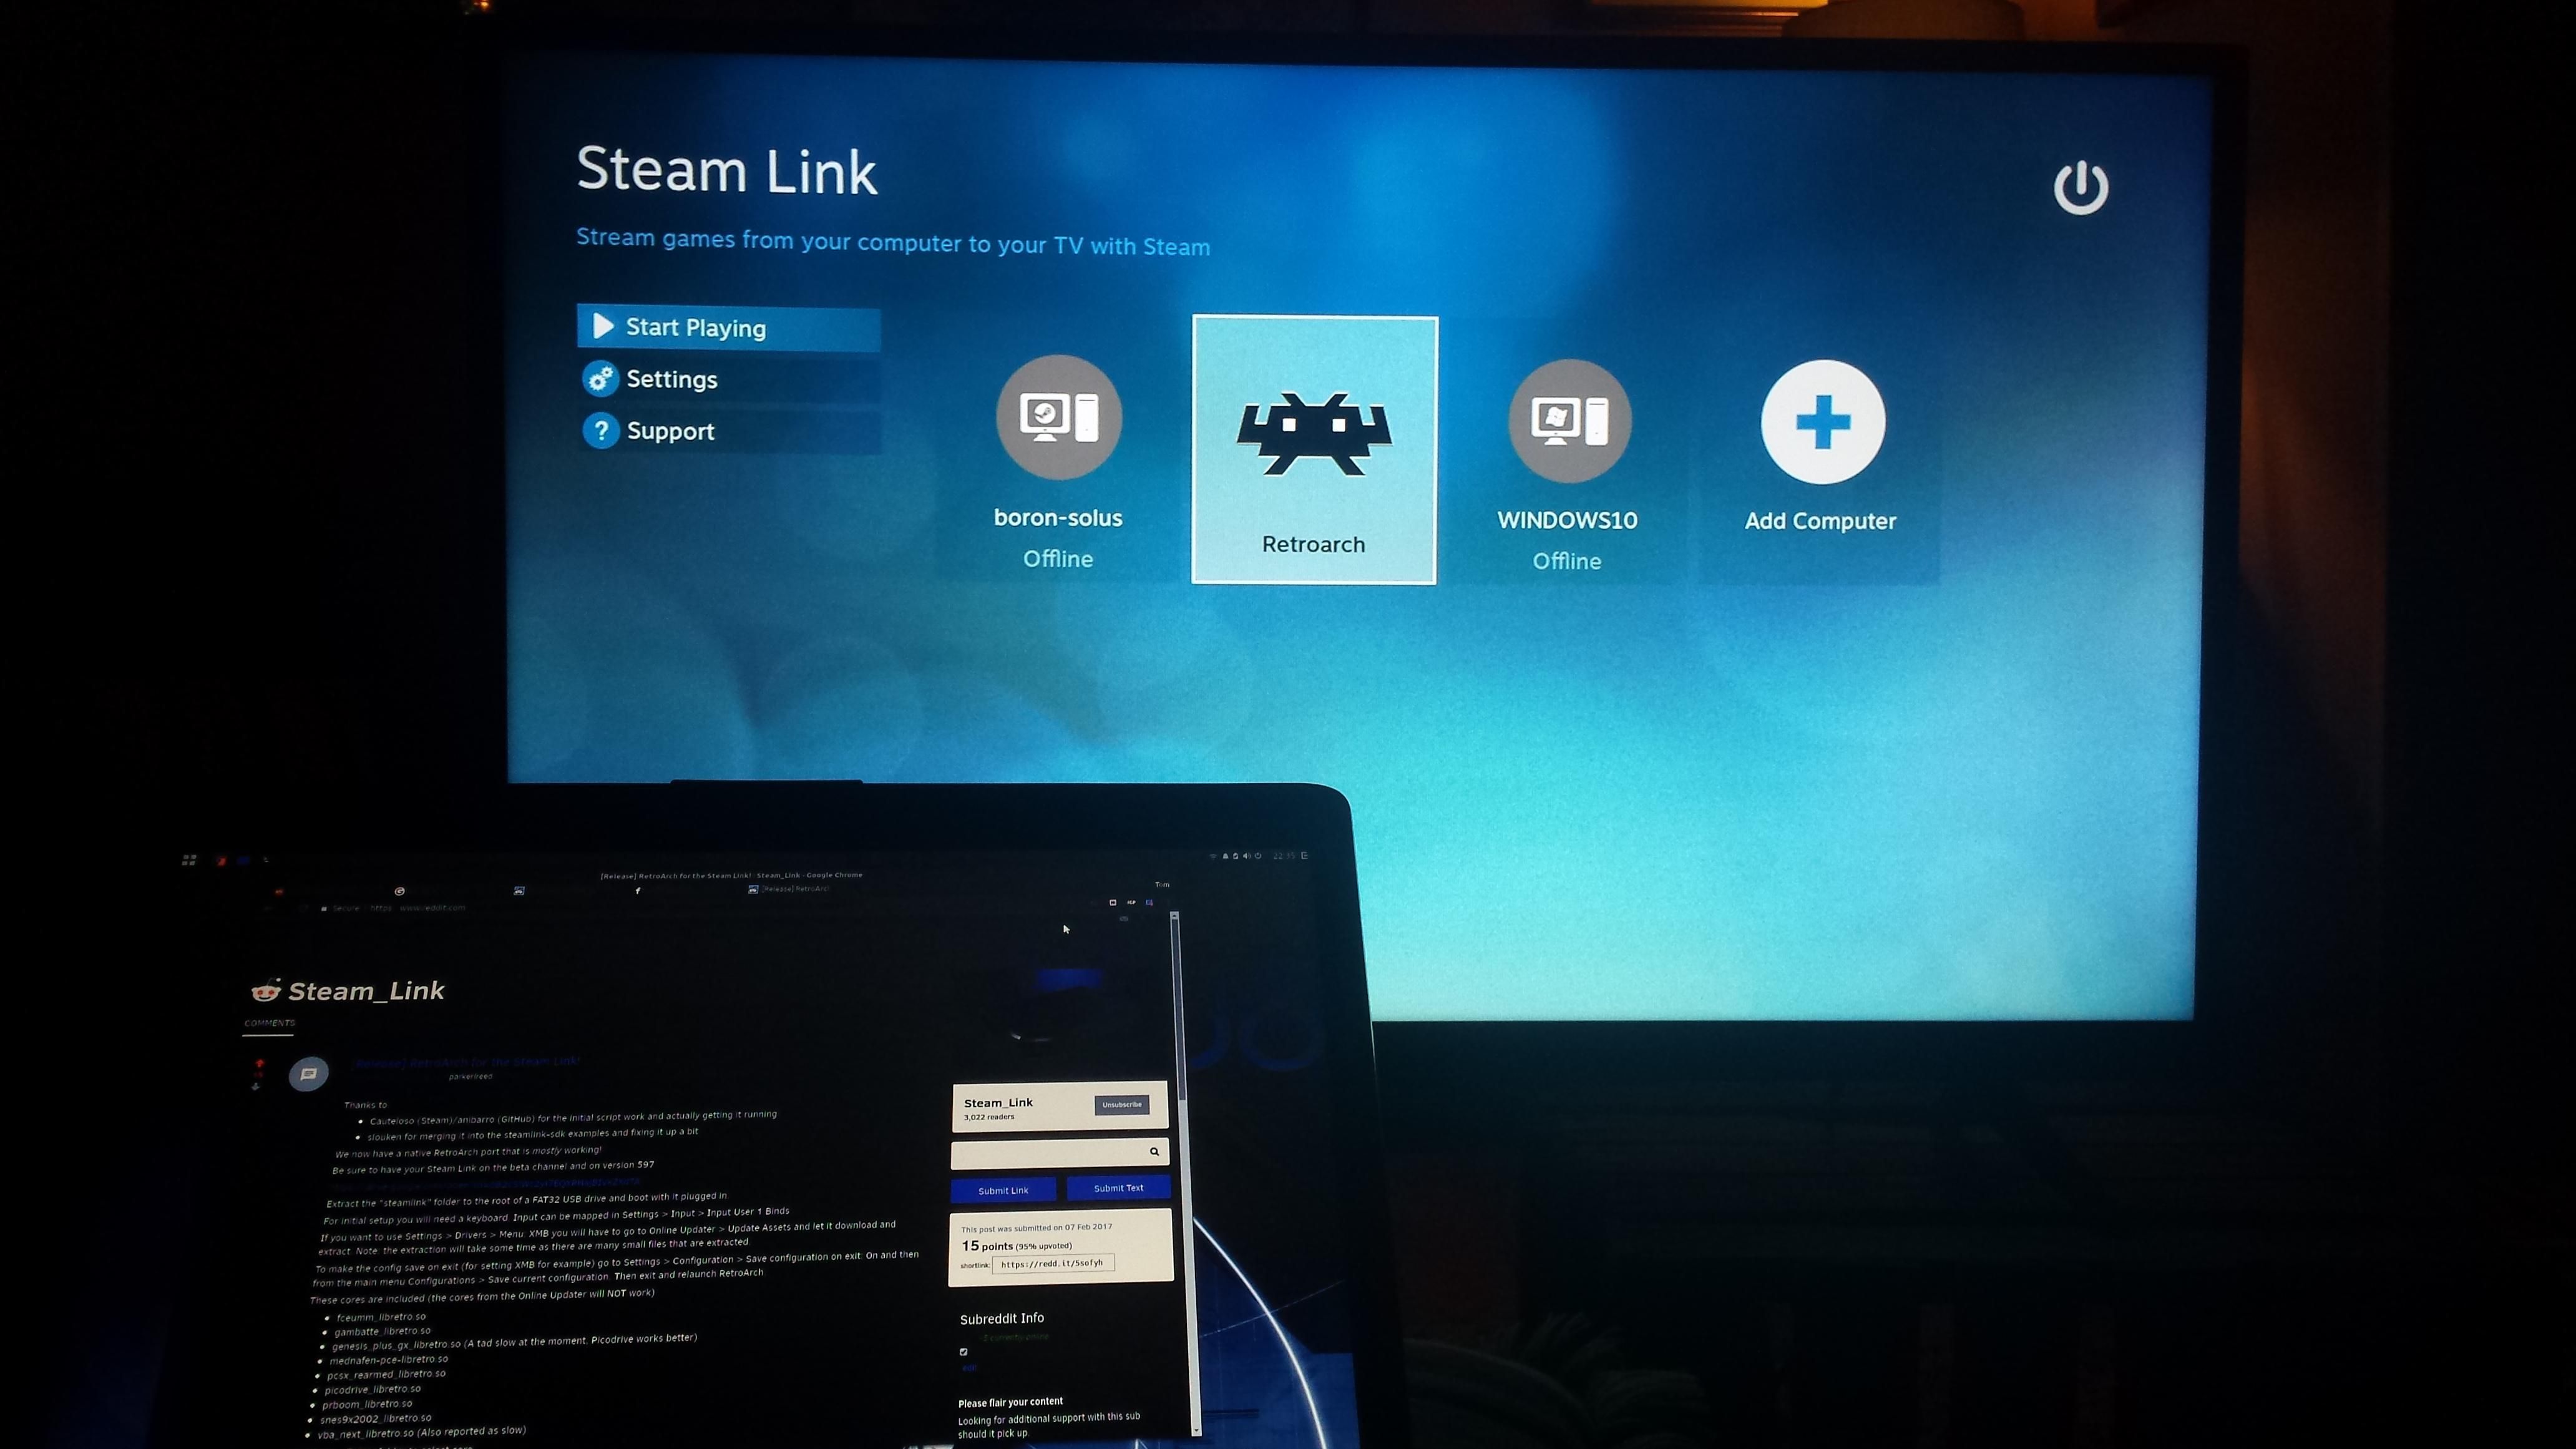This screenshot has height=1449, width=2576.
Task: Select the Settings menu item
Action: (672, 379)
